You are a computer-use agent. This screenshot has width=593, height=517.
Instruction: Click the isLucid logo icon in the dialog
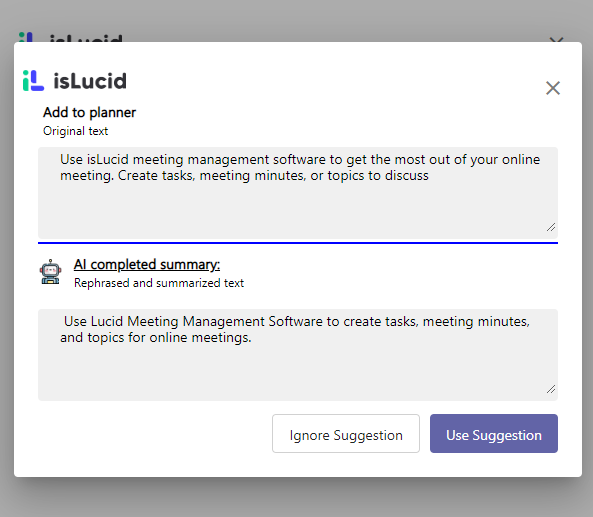pyautogui.click(x=33, y=81)
